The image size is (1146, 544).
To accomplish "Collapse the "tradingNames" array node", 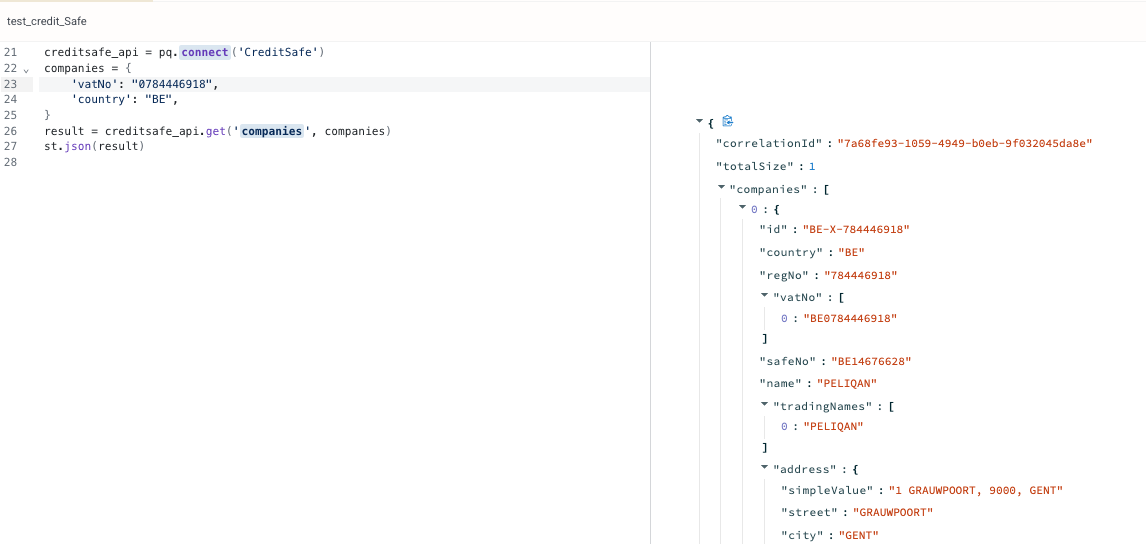I will point(765,404).
